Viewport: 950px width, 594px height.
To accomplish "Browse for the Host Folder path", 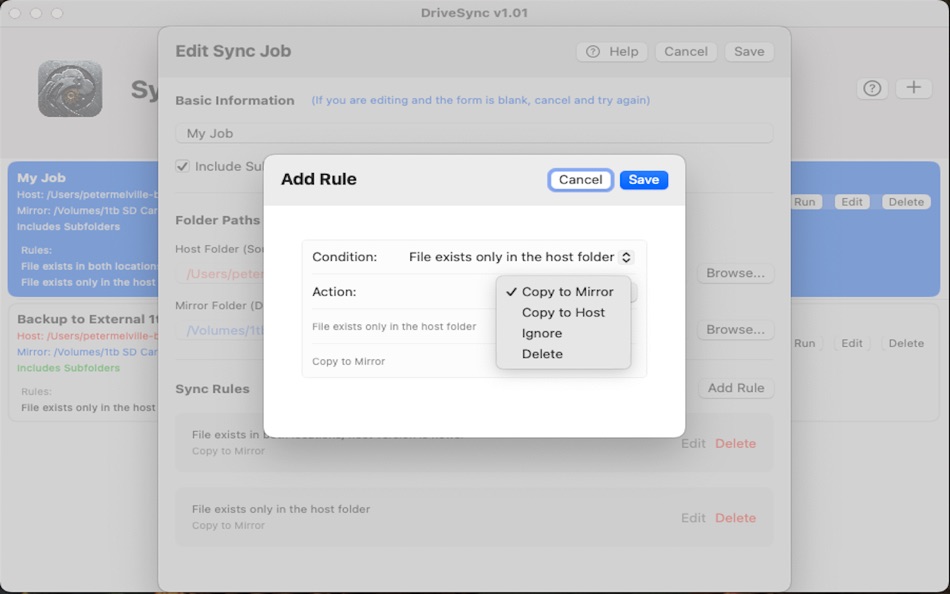I will click(735, 273).
